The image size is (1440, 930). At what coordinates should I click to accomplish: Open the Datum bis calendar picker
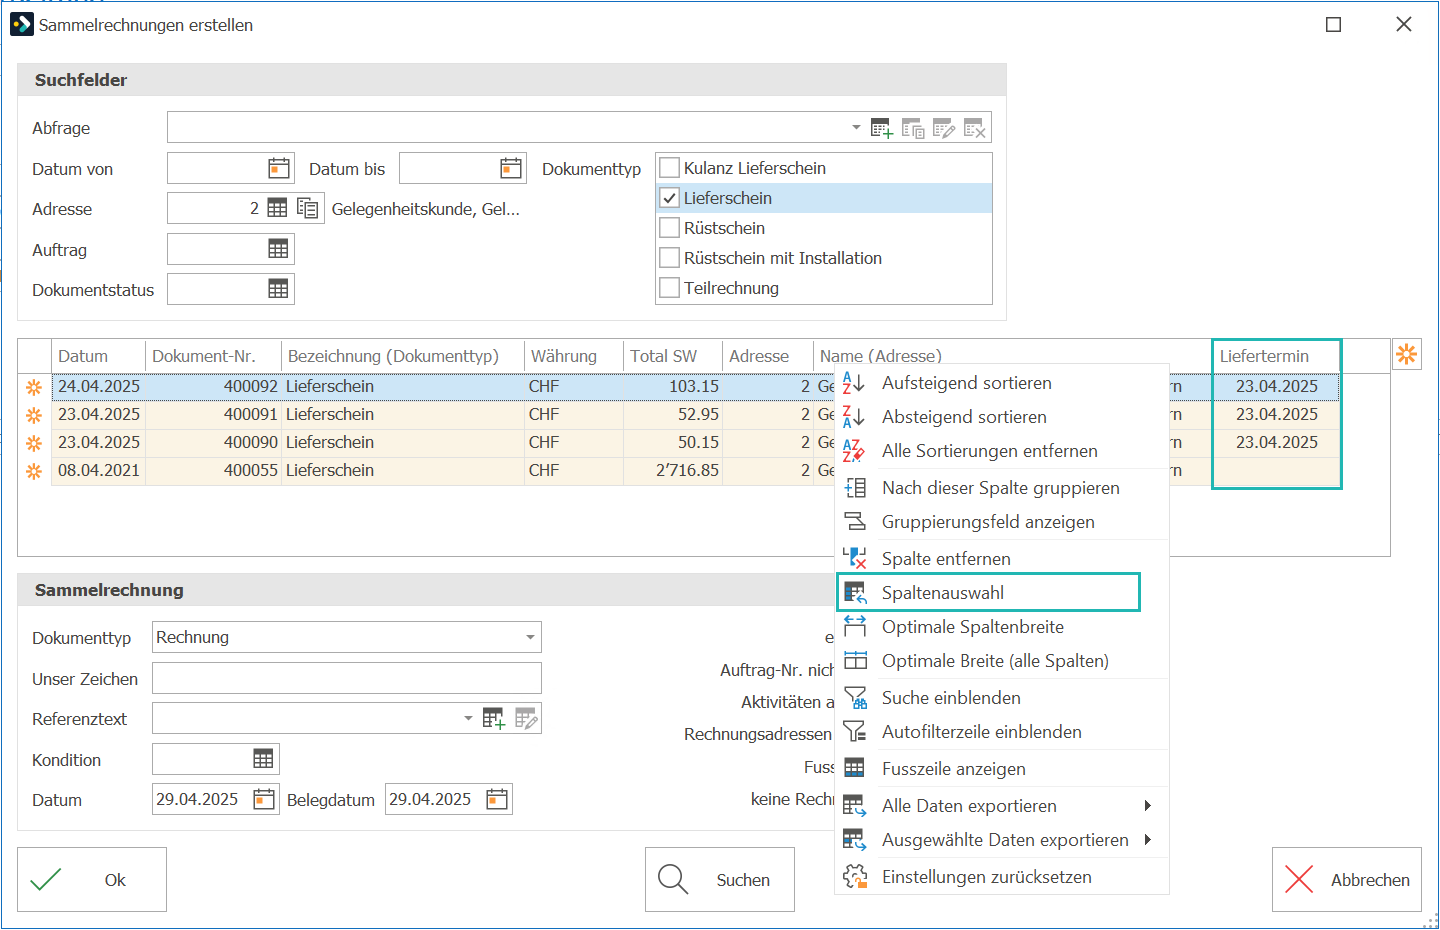[511, 168]
